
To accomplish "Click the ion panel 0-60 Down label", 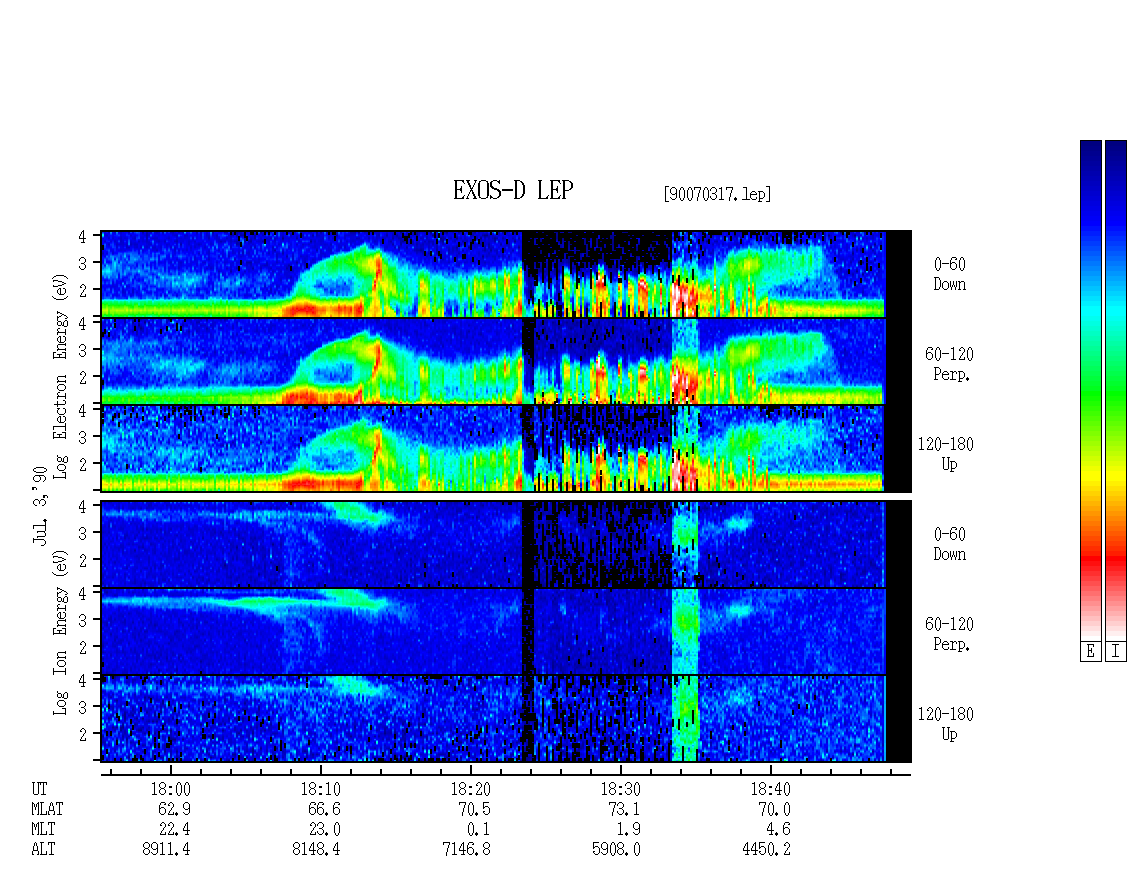I will [x=950, y=544].
